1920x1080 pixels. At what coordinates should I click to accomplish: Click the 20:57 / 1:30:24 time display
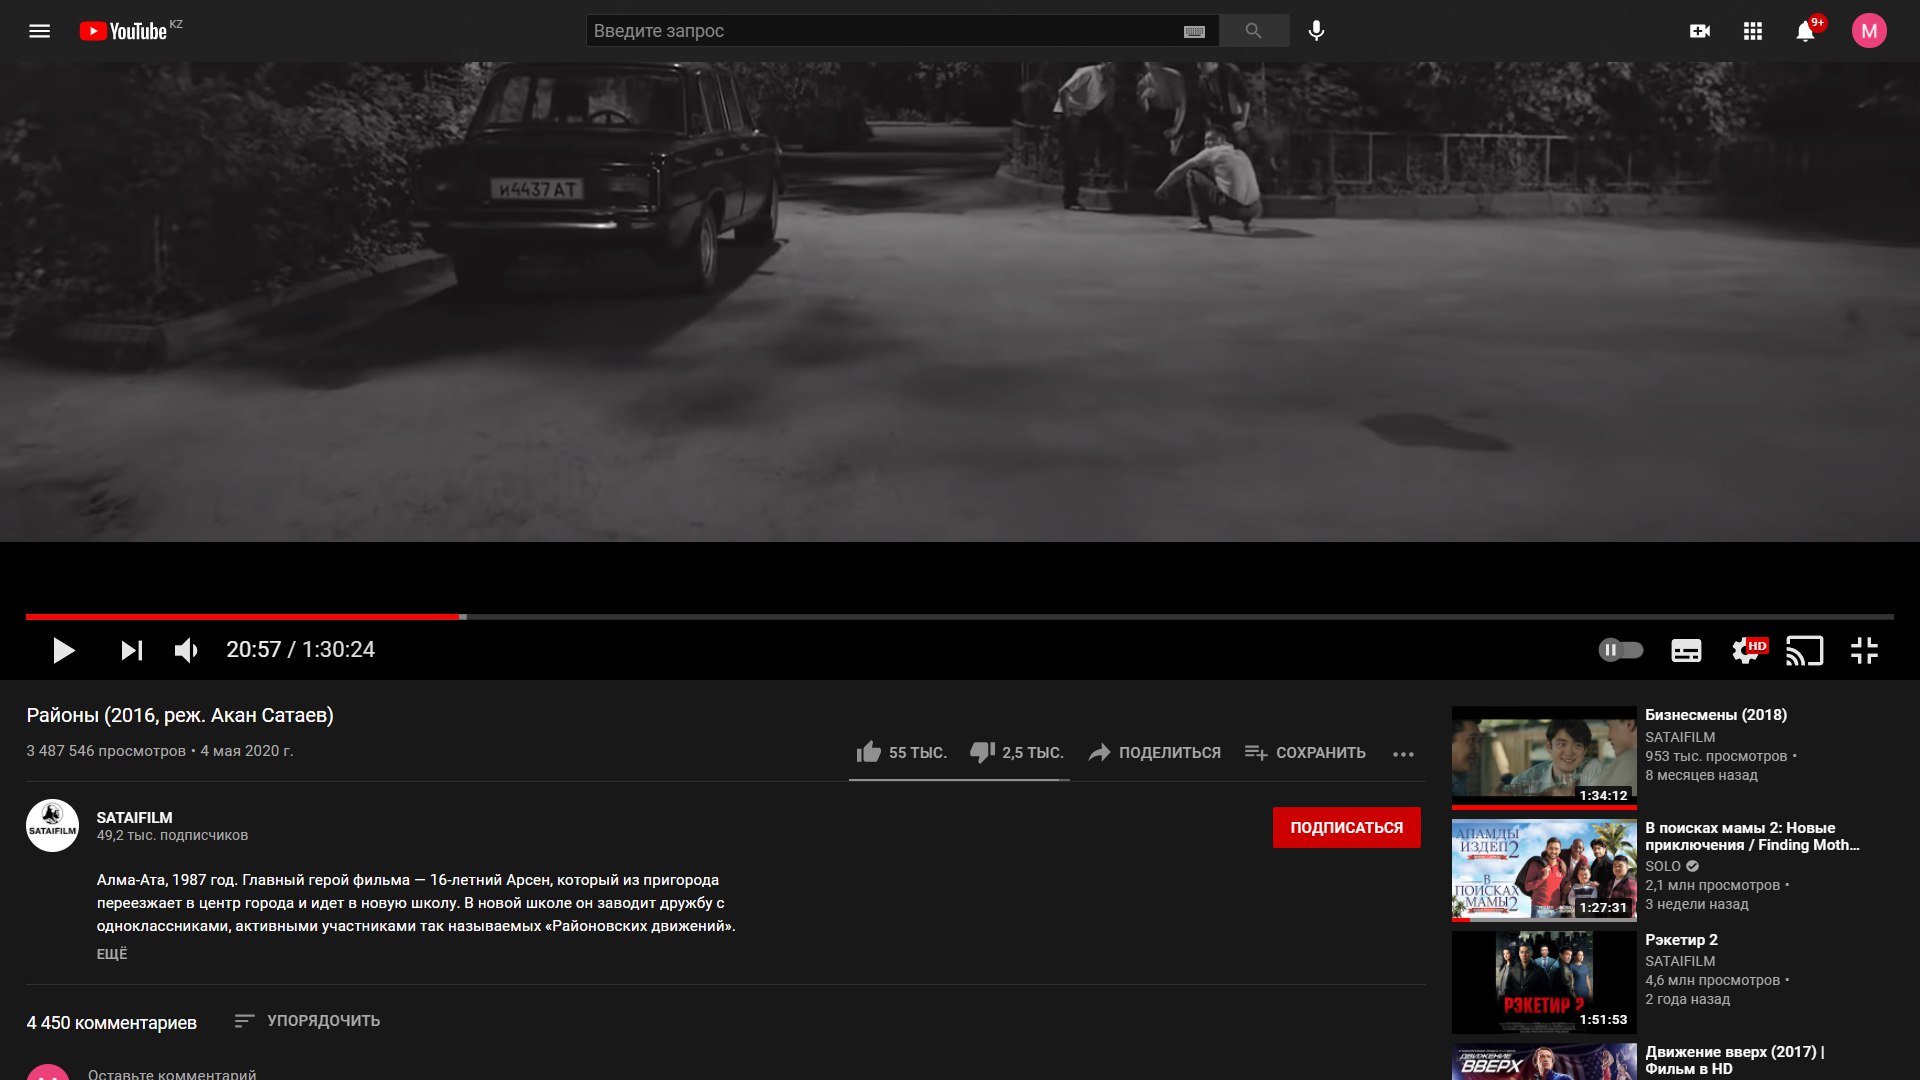coord(300,650)
